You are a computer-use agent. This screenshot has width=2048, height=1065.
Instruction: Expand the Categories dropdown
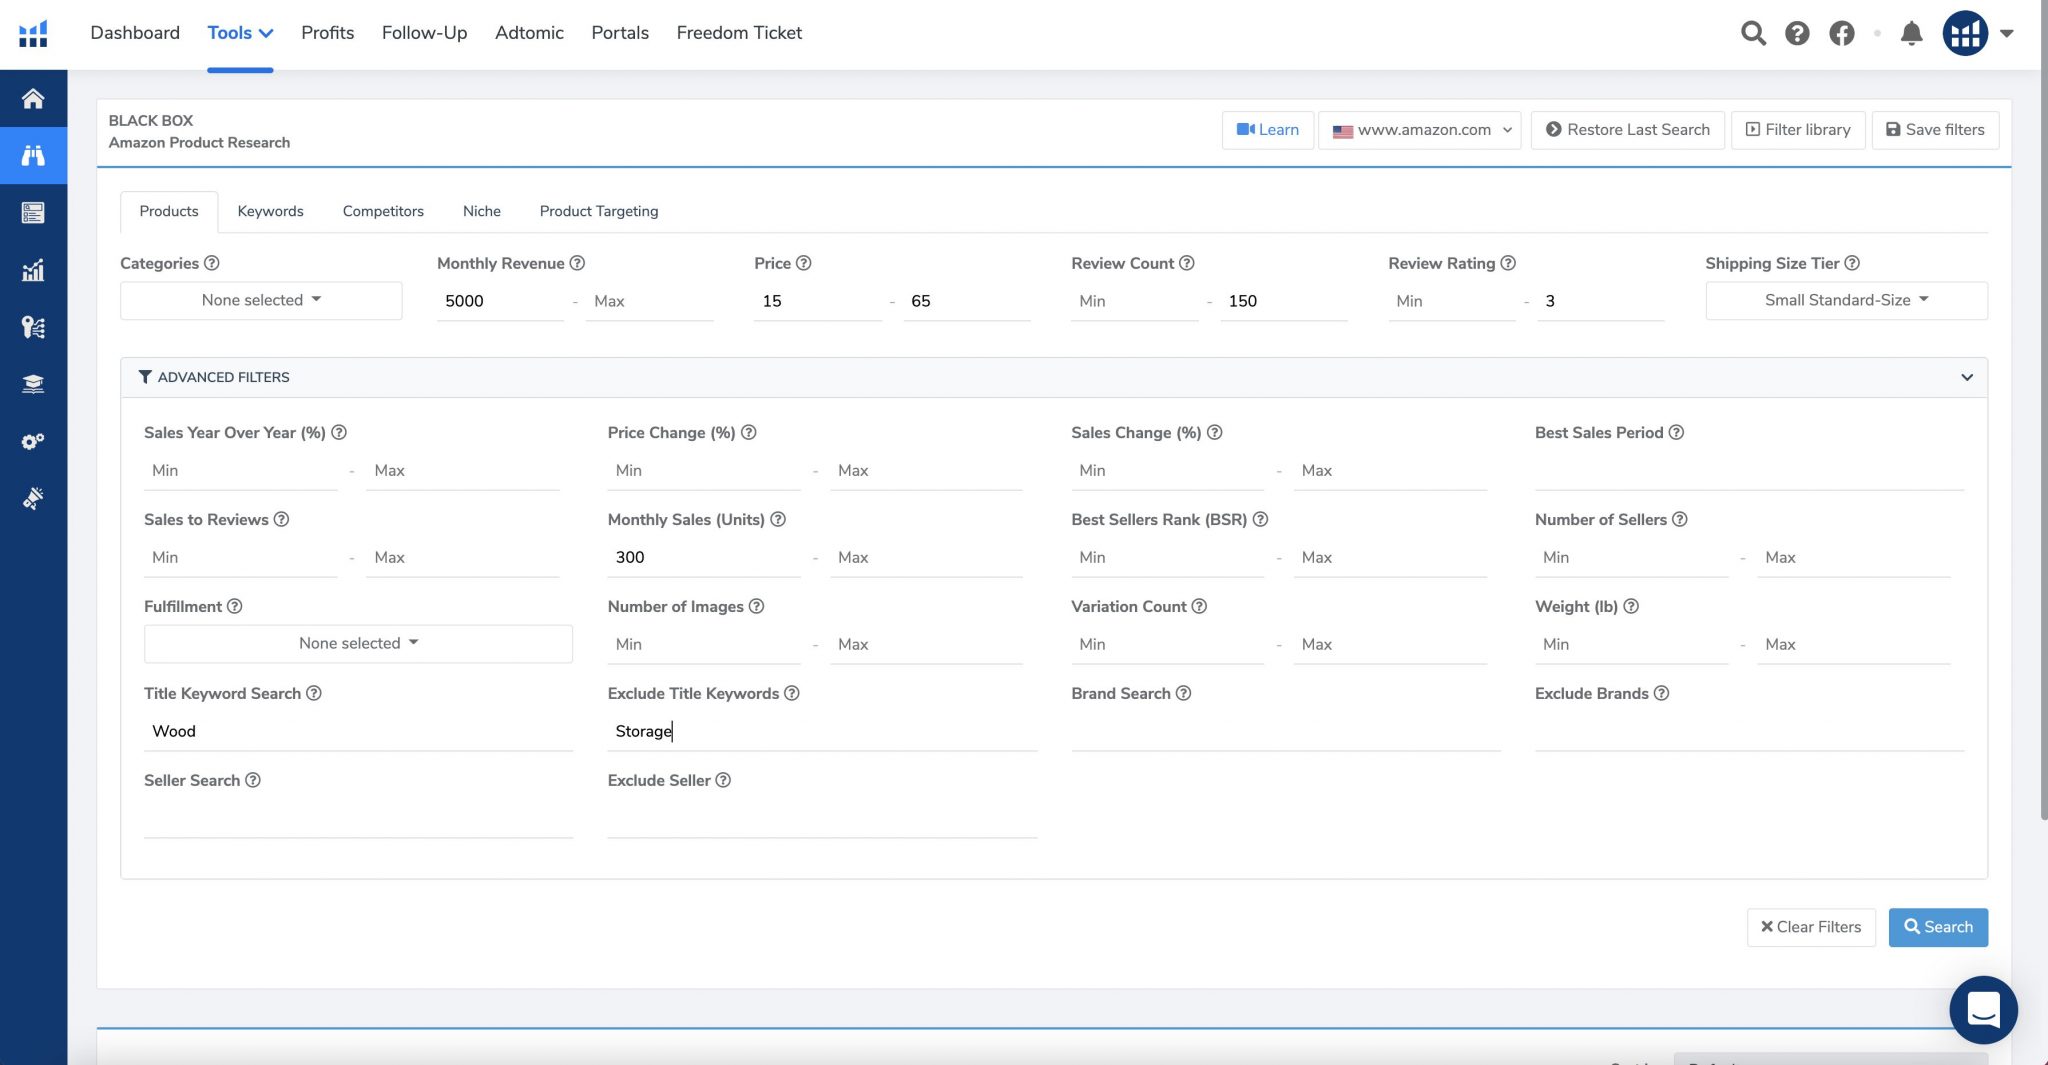click(261, 300)
